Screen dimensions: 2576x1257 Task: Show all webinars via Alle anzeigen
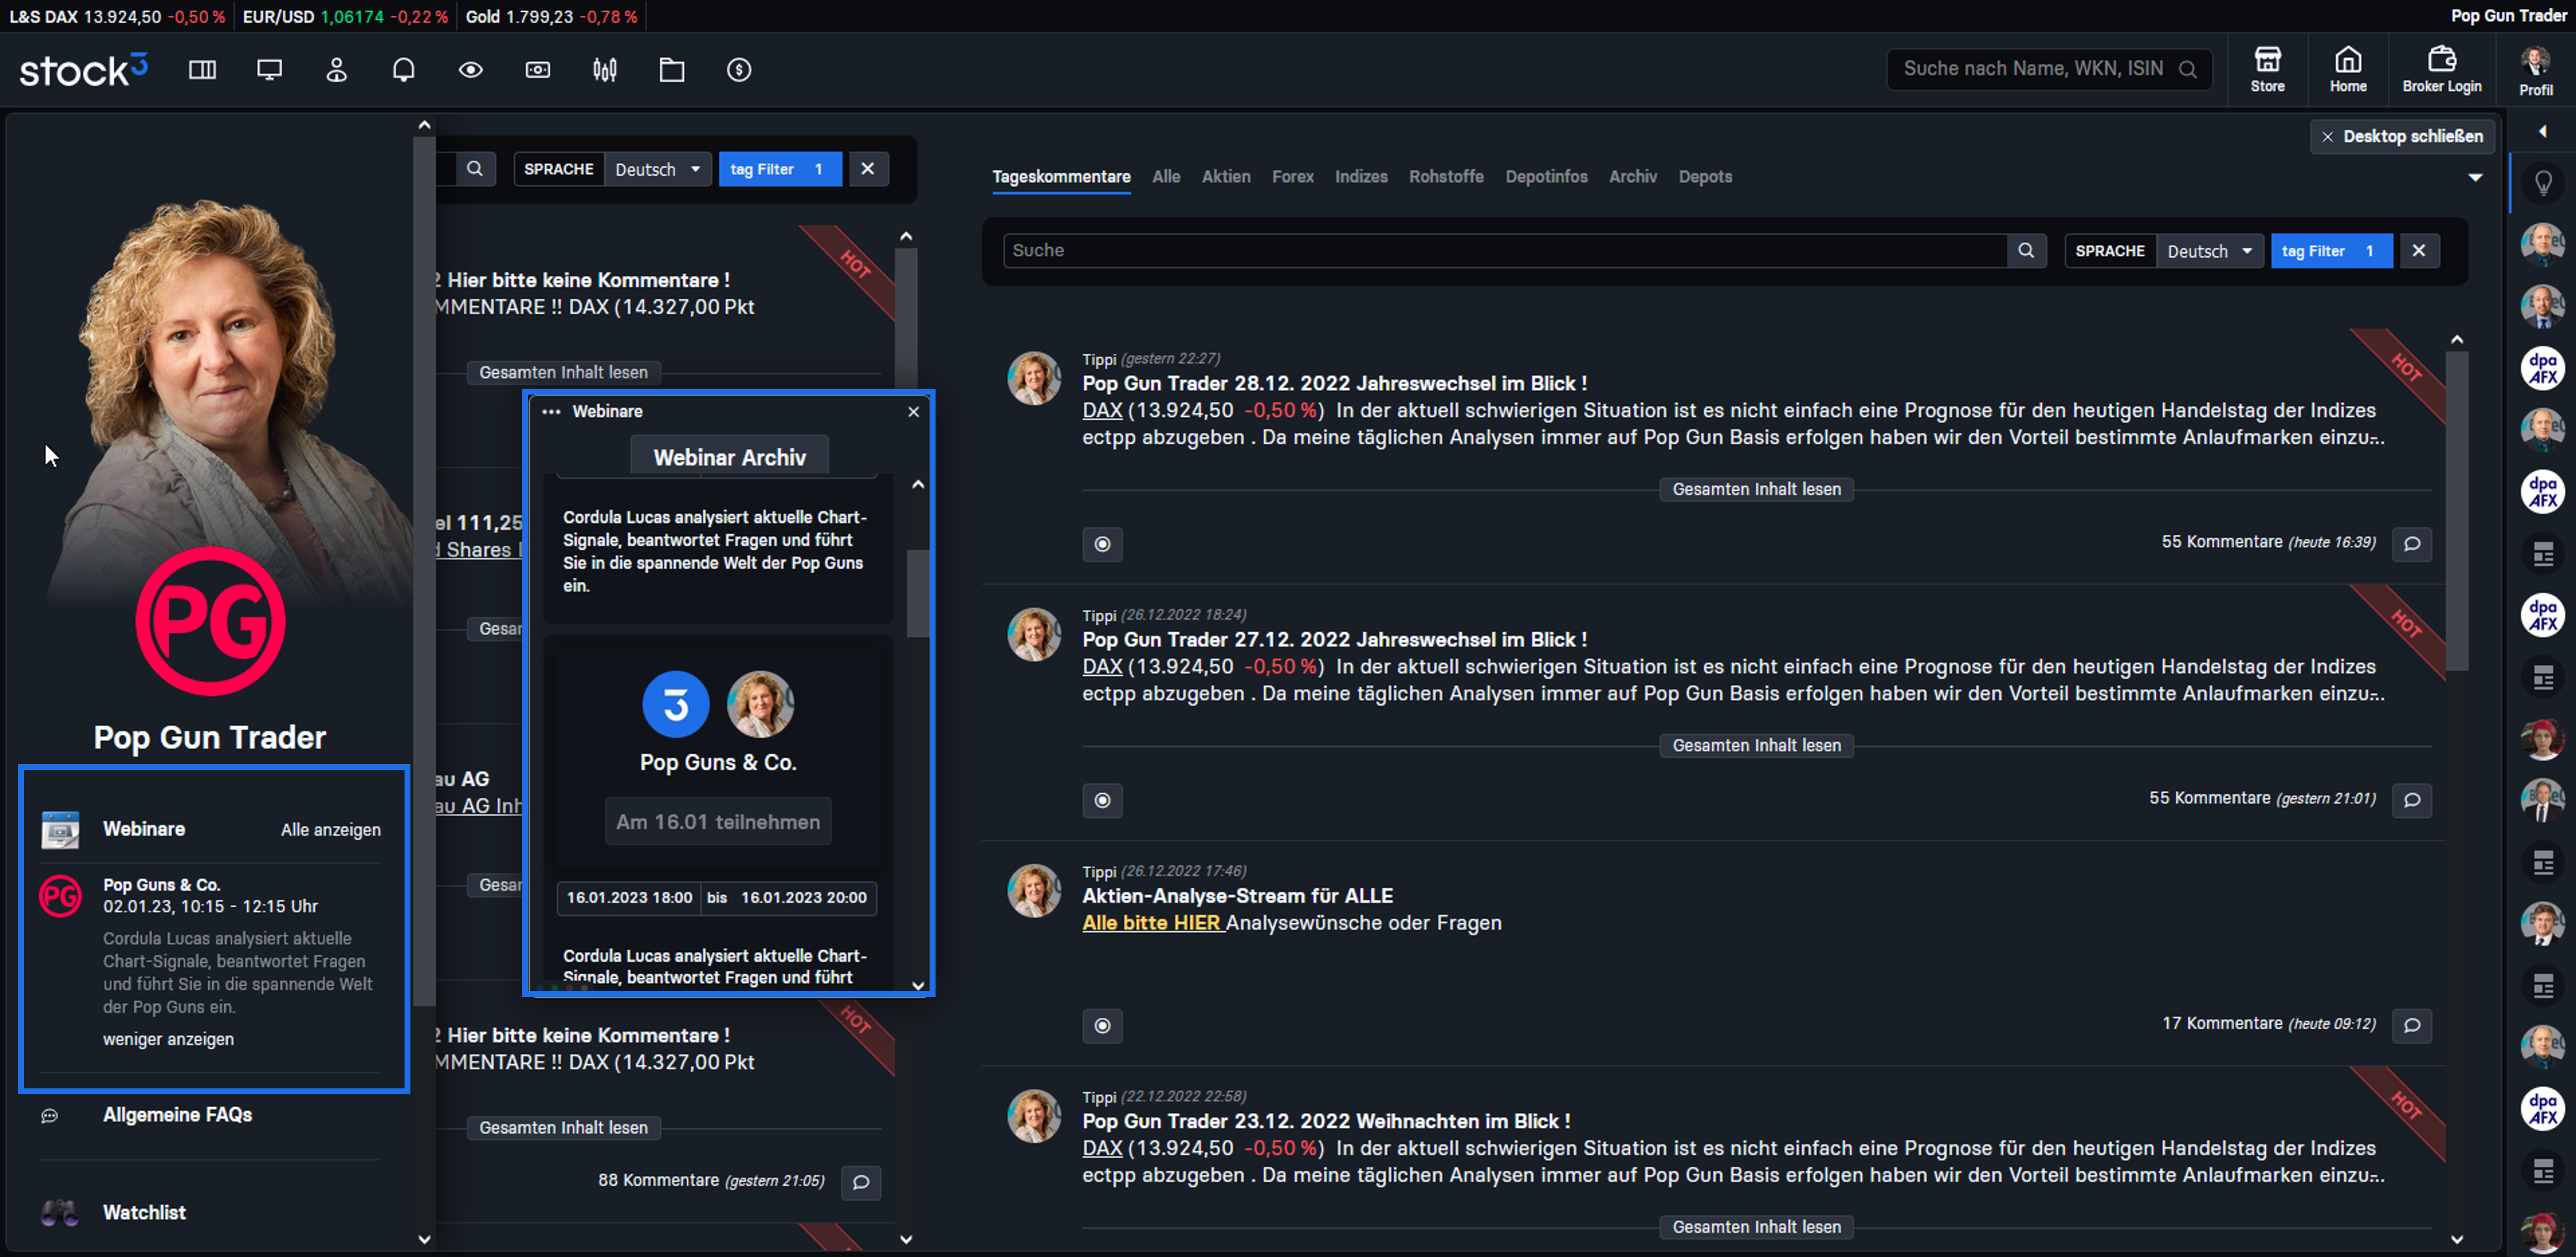(x=330, y=830)
